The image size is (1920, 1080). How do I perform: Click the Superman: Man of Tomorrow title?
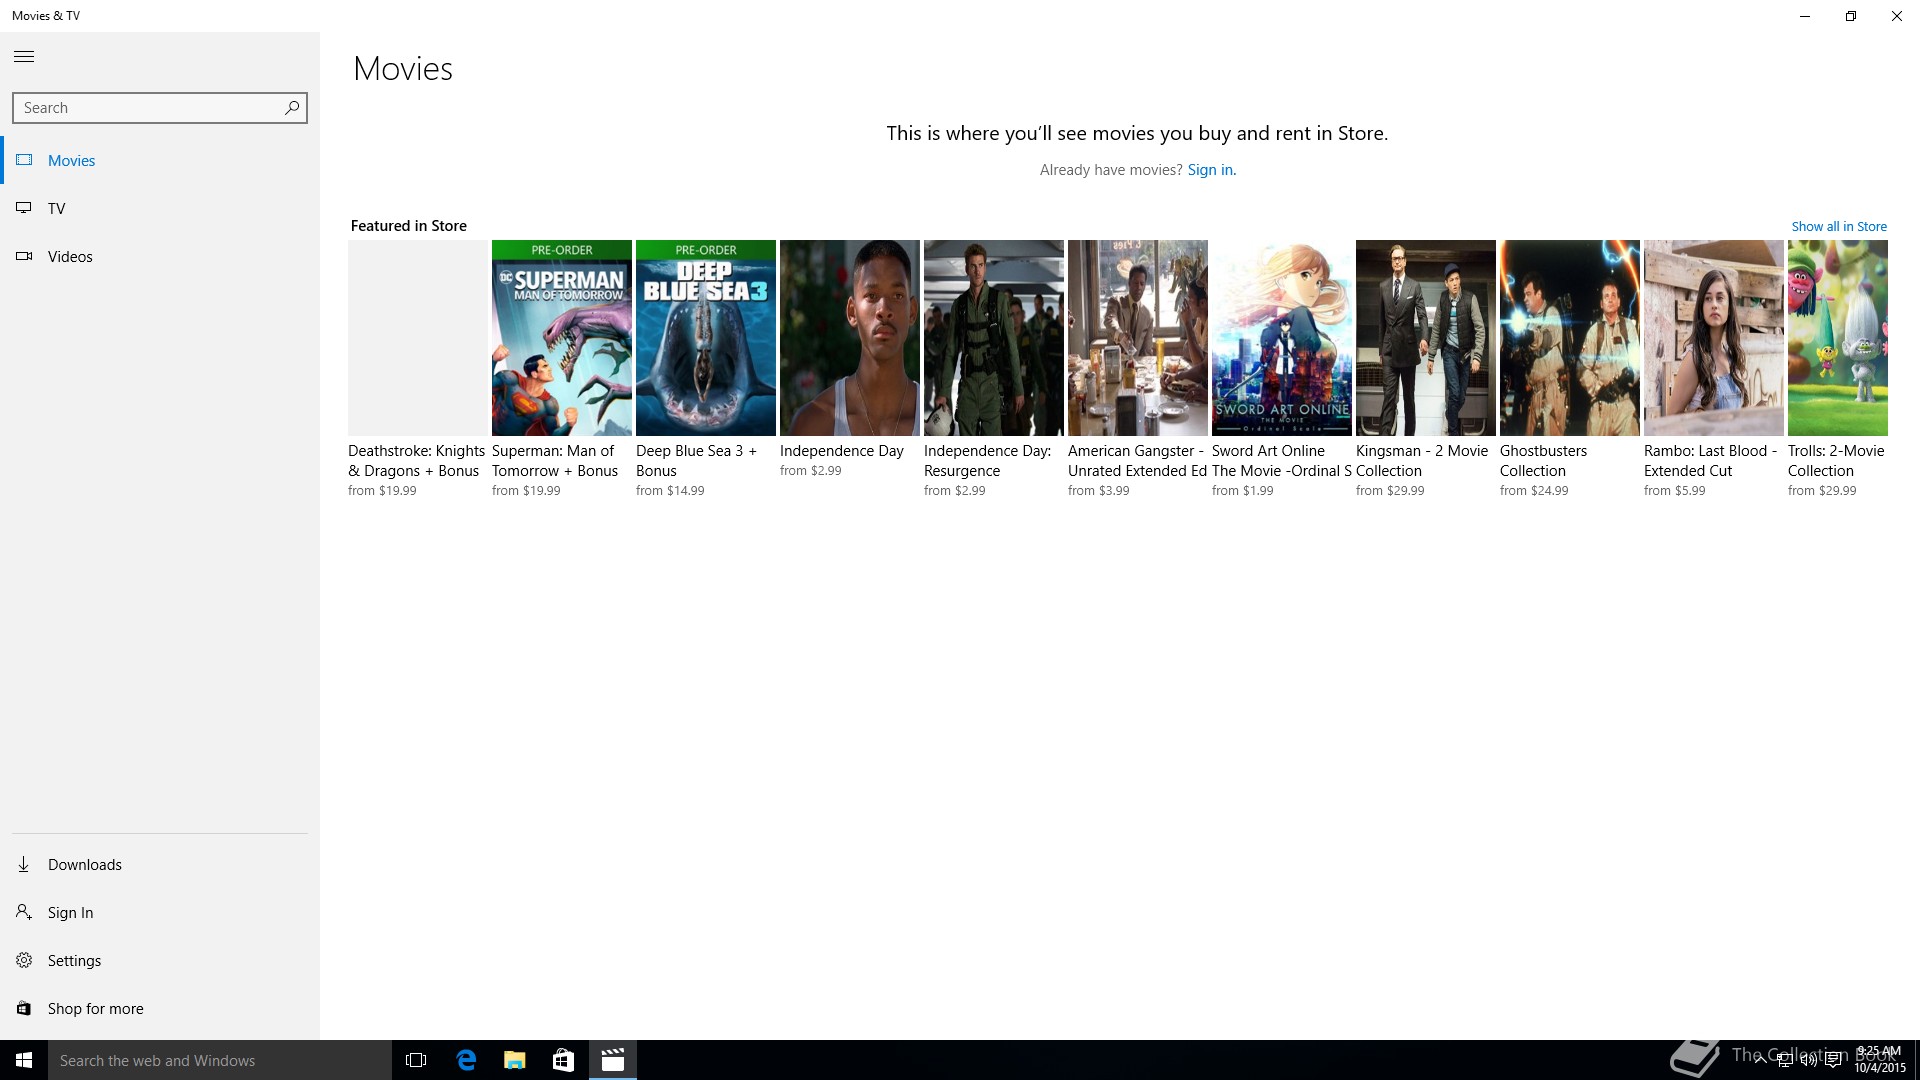[x=555, y=461]
